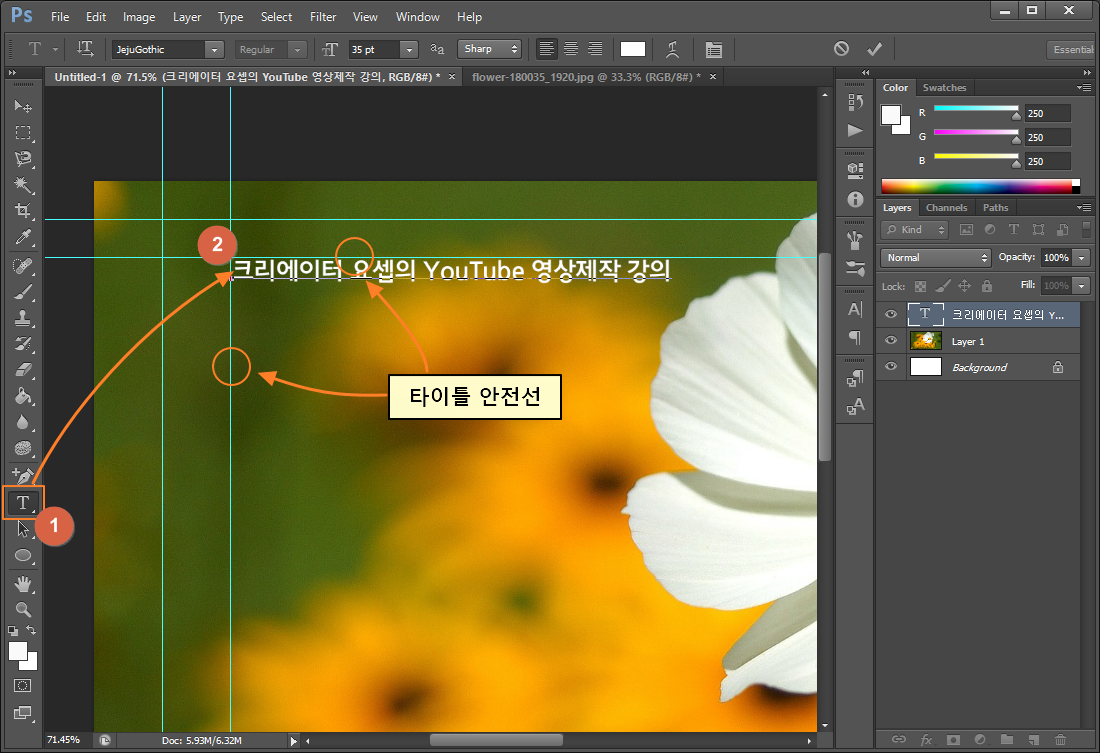1100x753 pixels.
Task: Click the text color swatch in options bar
Action: click(x=633, y=49)
